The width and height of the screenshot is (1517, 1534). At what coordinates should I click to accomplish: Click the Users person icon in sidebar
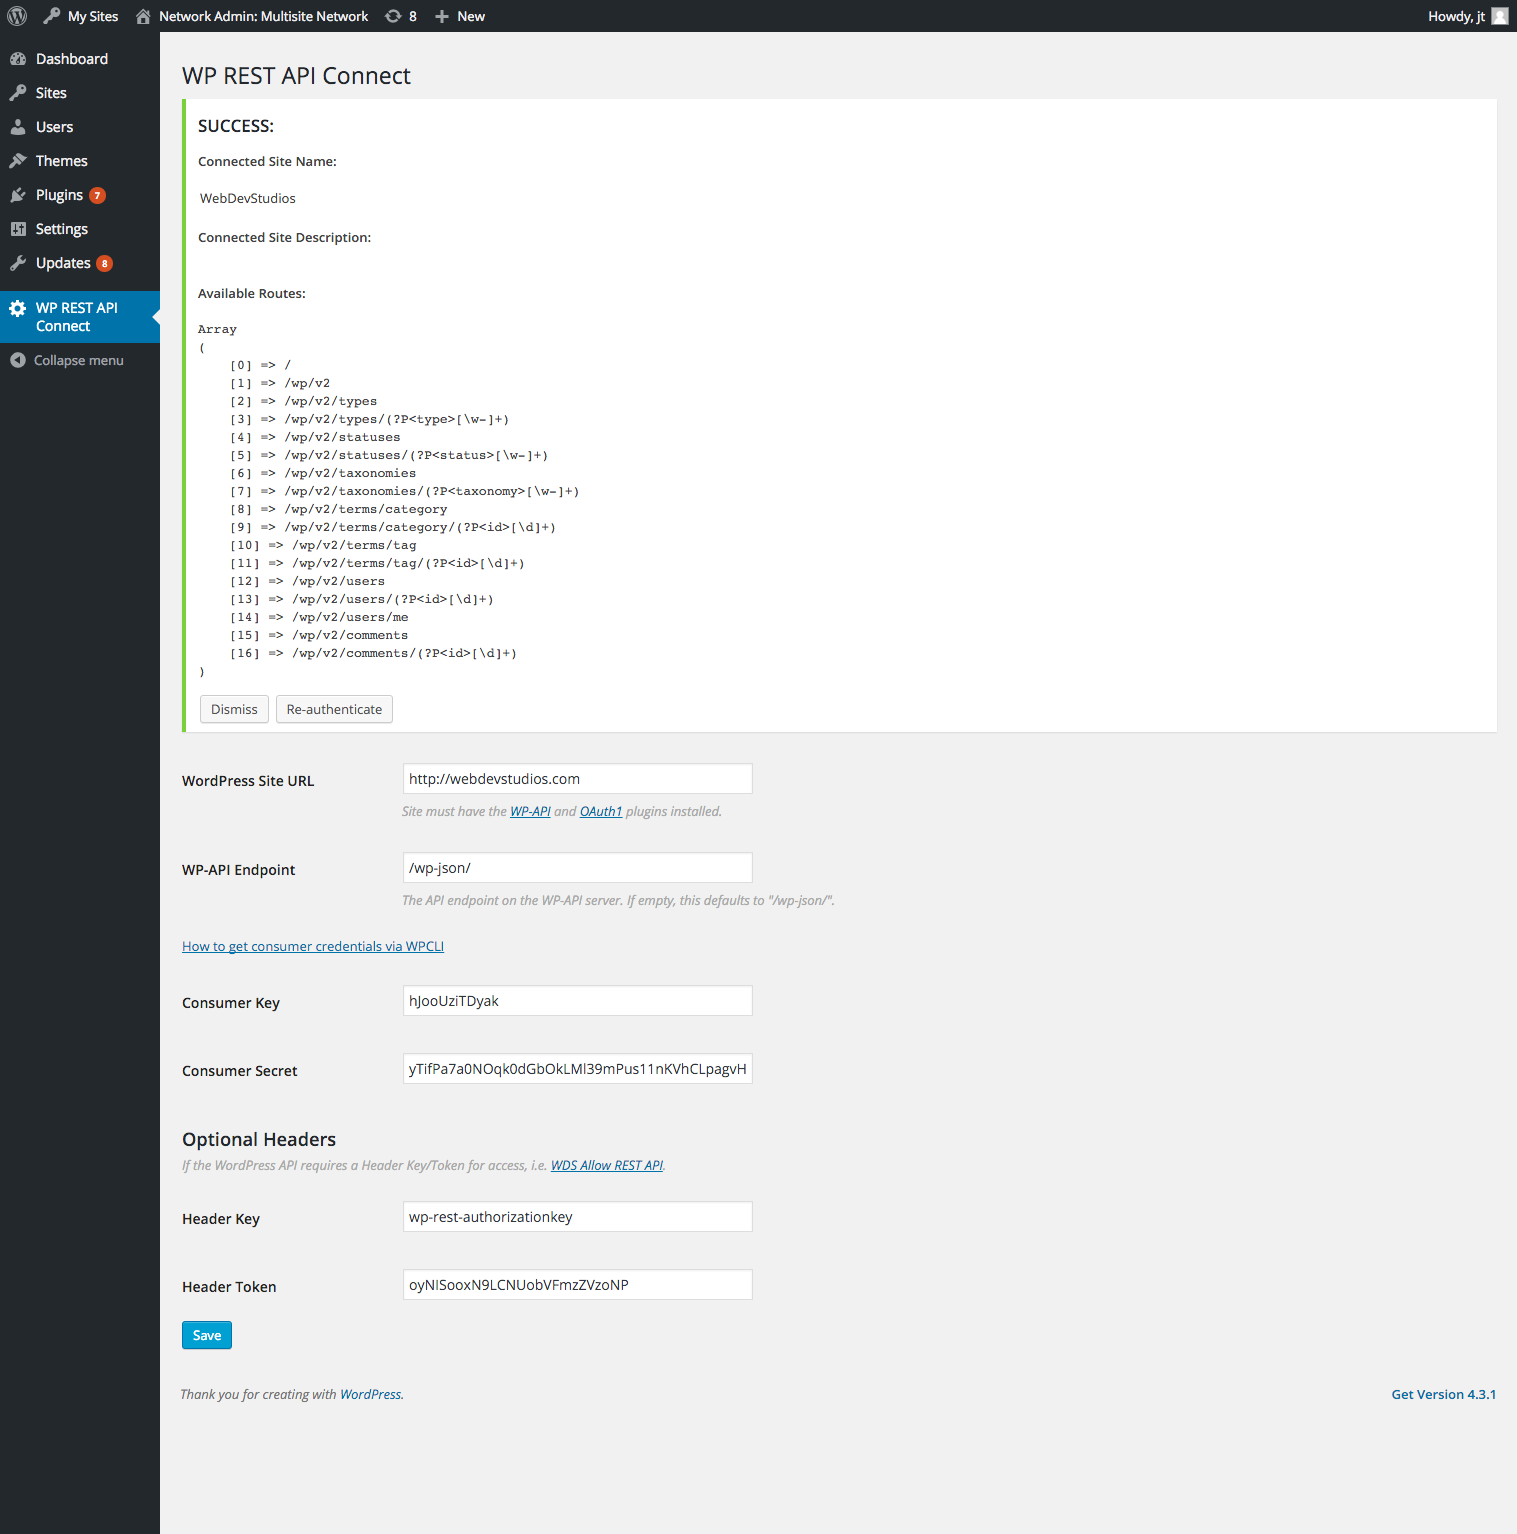pos(18,127)
